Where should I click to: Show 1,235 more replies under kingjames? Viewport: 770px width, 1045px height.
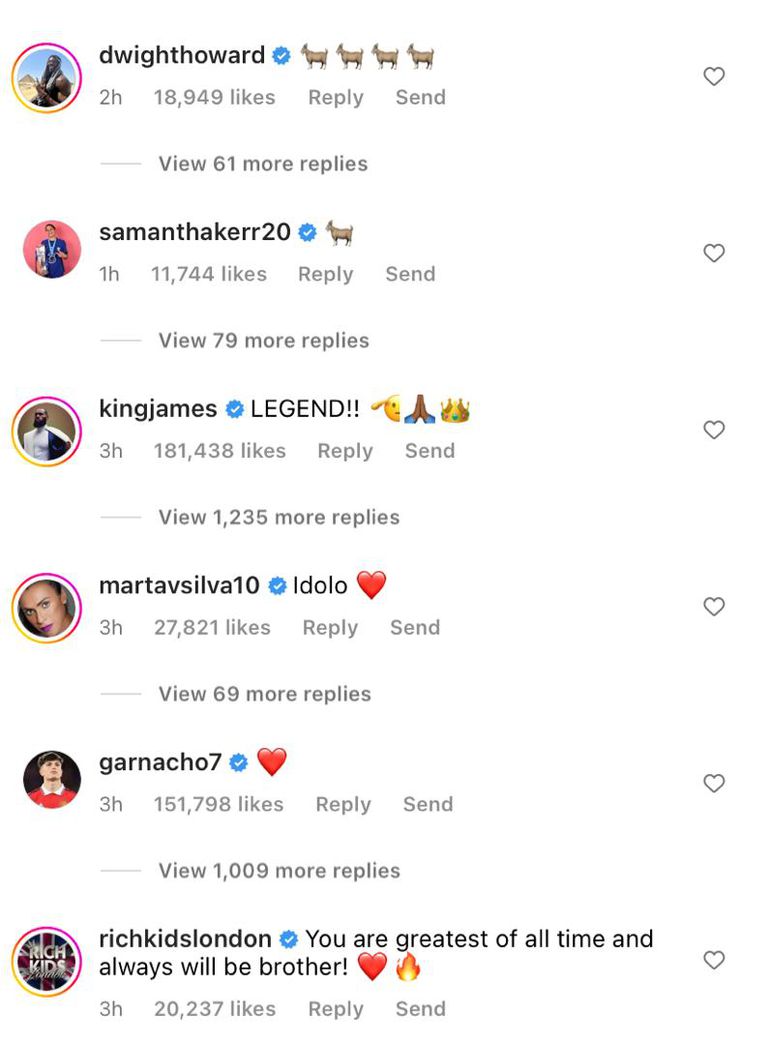[278, 518]
